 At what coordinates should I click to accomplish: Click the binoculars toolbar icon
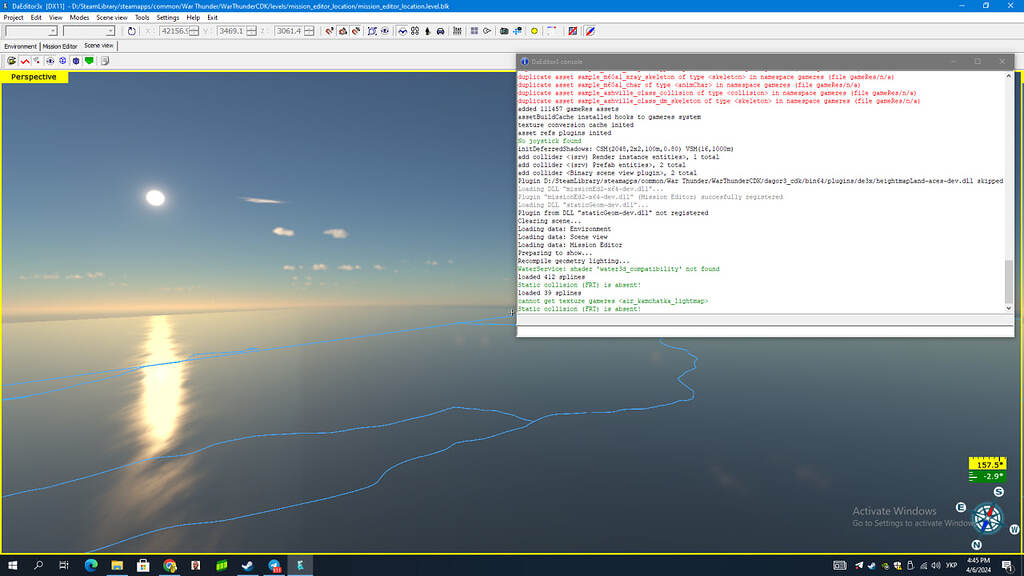[x=415, y=31]
